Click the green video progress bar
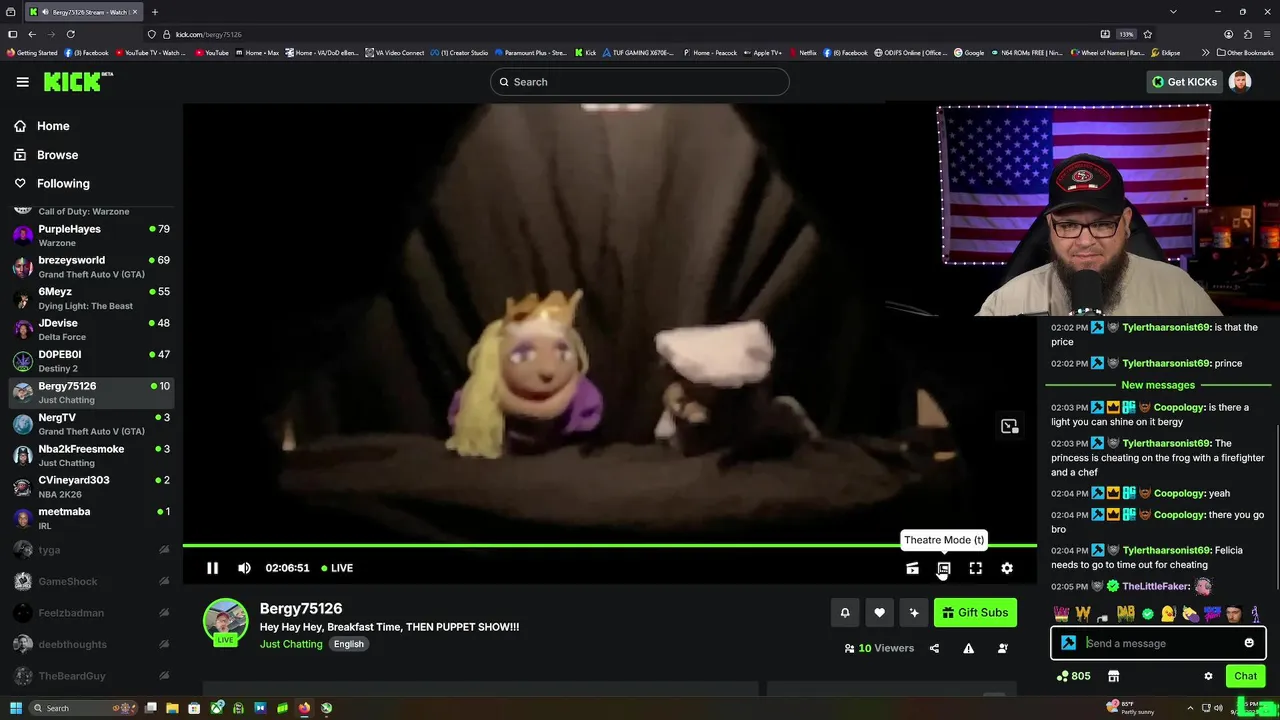 610,546
